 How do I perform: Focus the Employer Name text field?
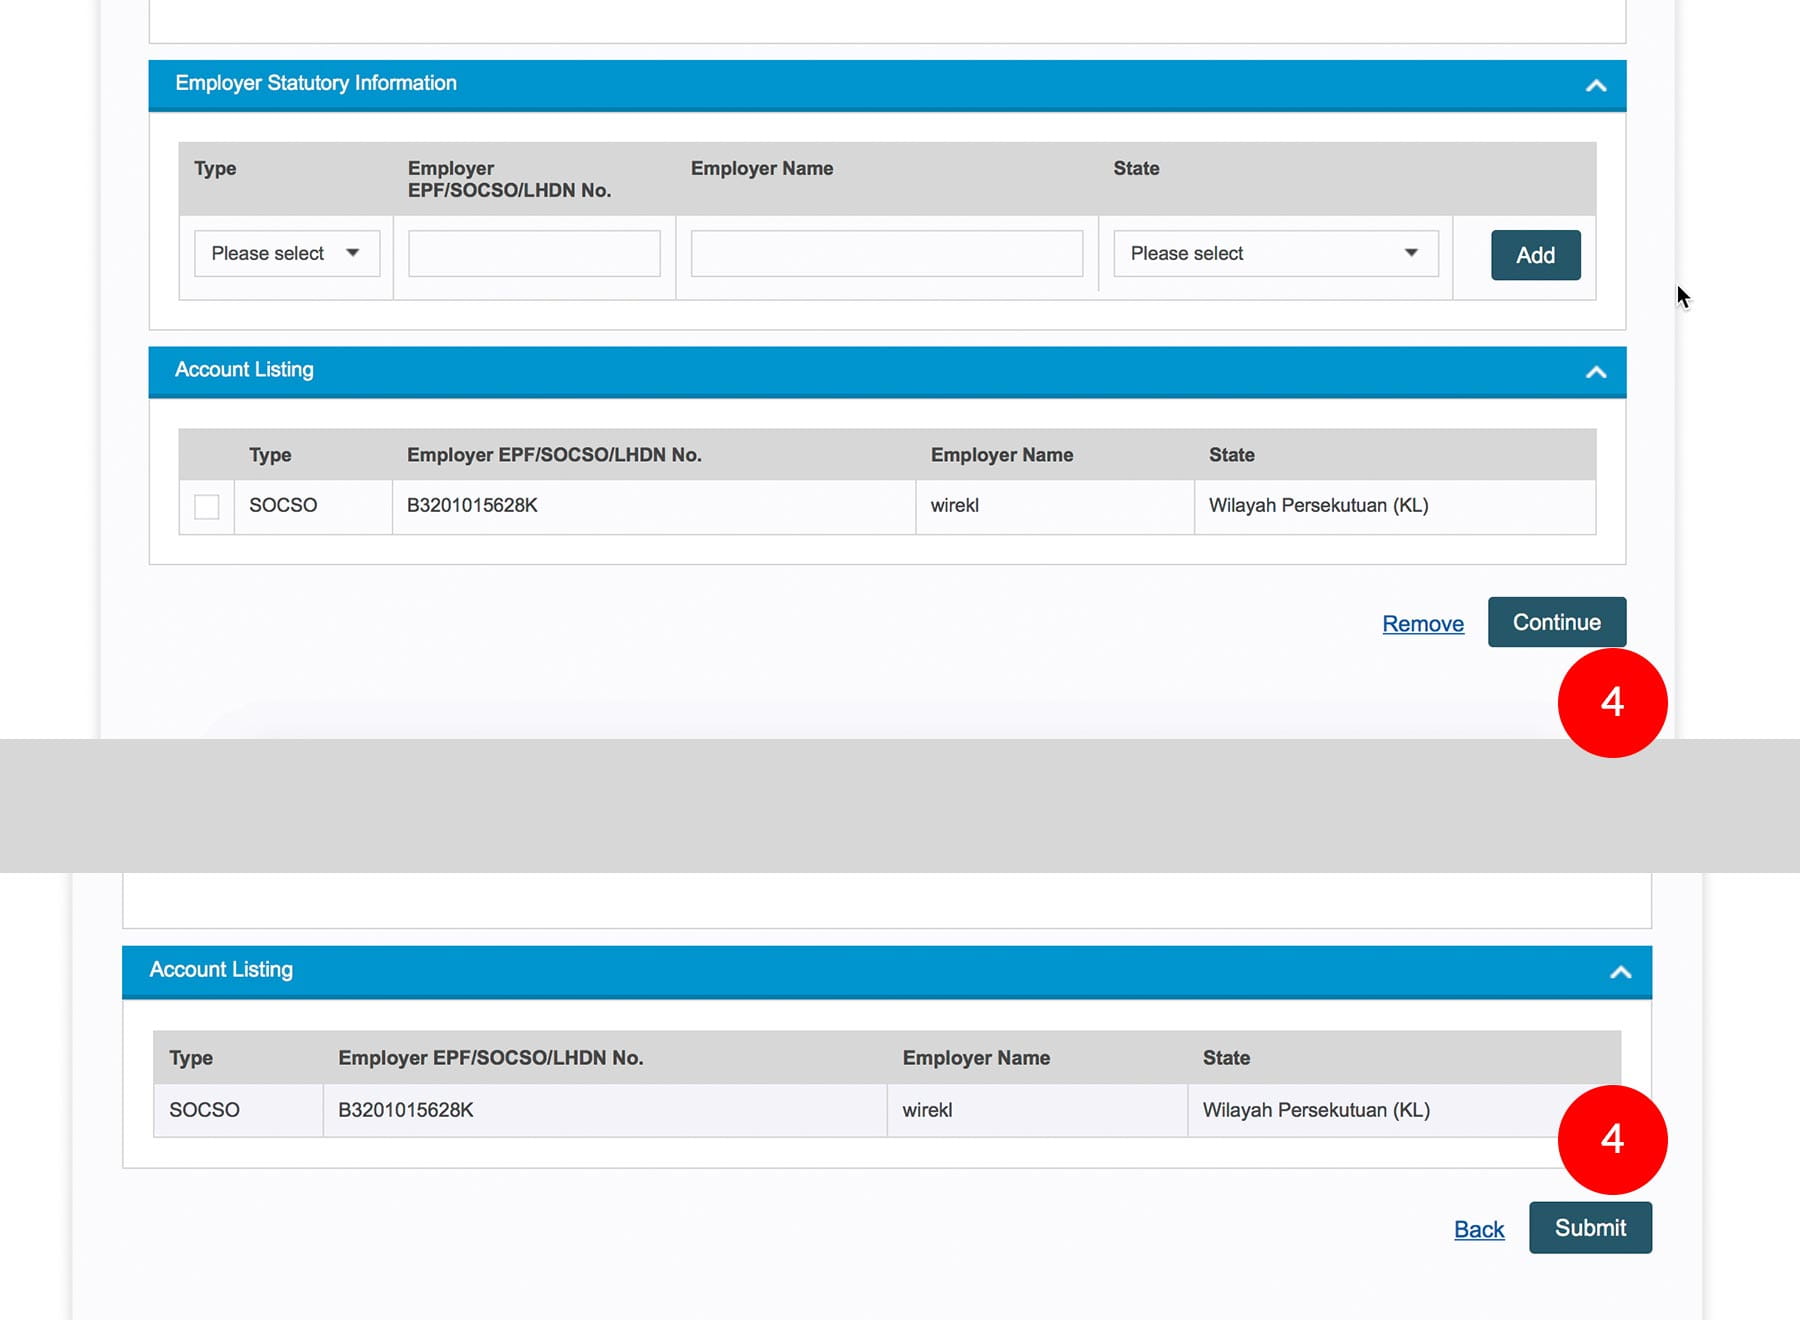click(x=886, y=254)
